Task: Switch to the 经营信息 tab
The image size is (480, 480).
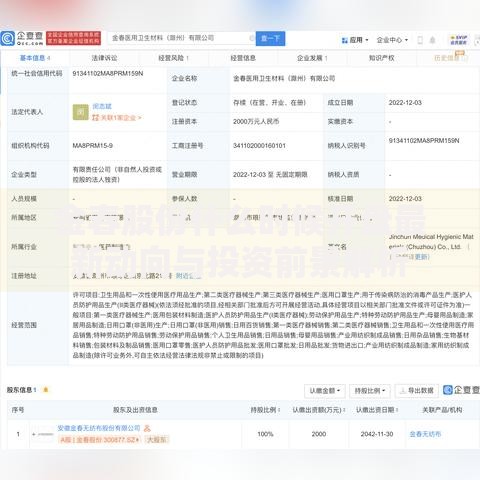Action: [x=243, y=58]
